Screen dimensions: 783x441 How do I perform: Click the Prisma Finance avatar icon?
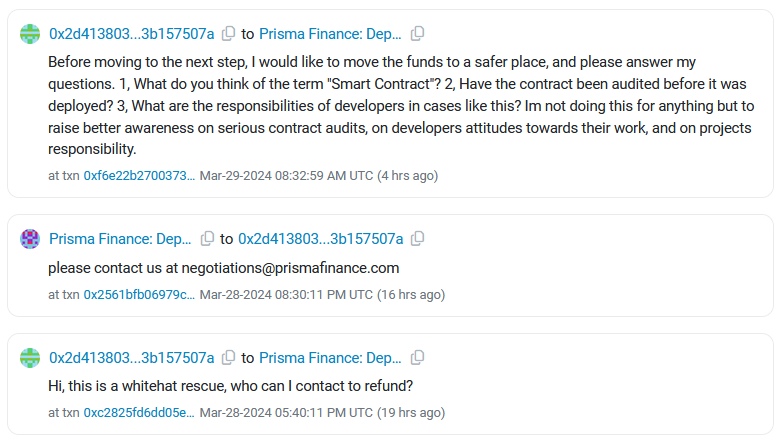coord(31,239)
